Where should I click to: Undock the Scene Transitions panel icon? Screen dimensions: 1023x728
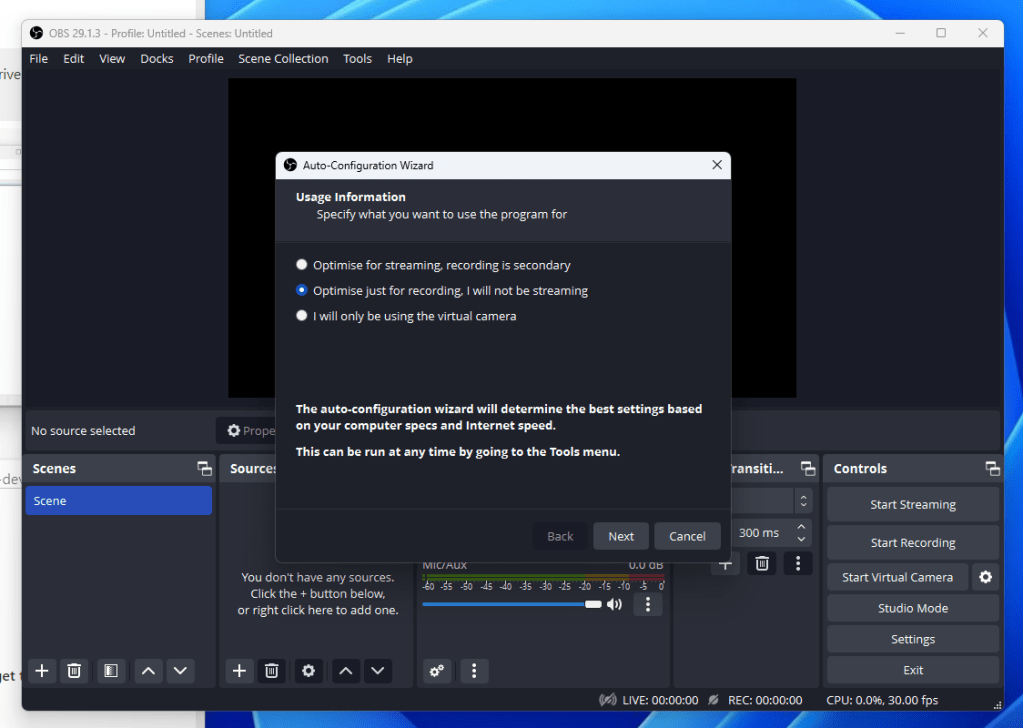tap(808, 468)
